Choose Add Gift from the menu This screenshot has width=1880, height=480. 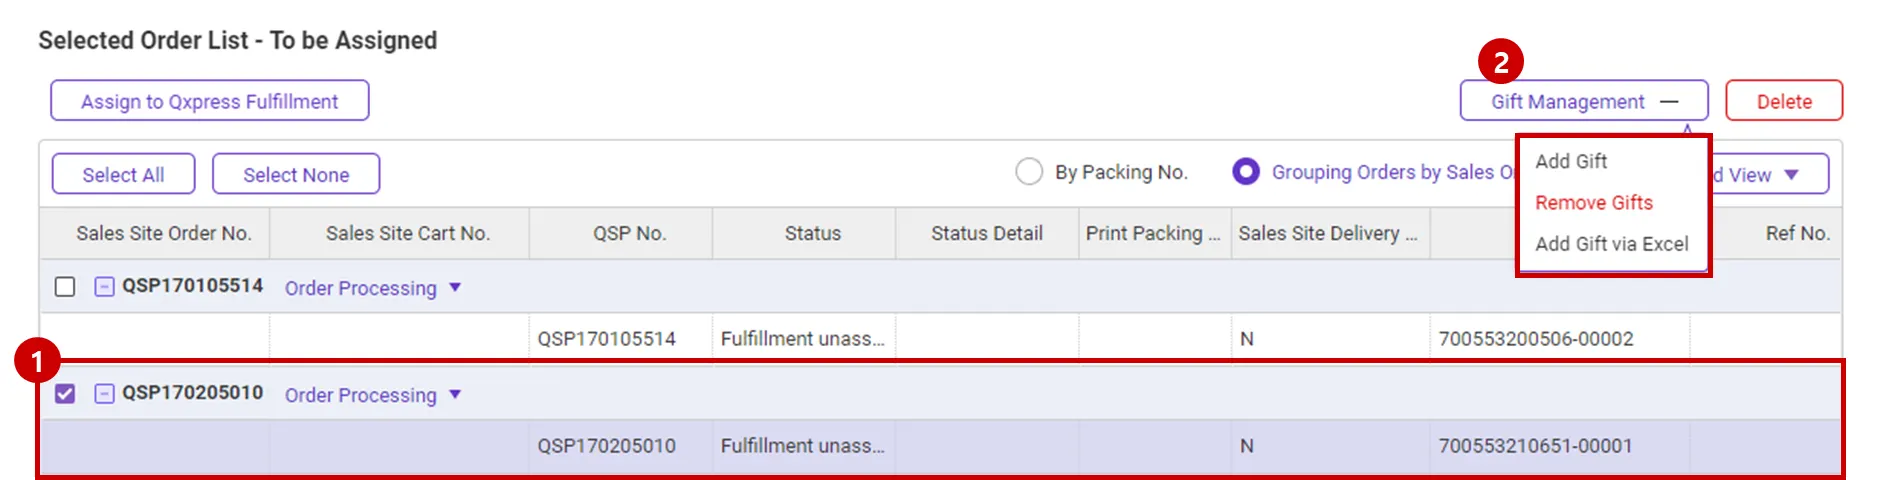pyautogui.click(x=1571, y=161)
